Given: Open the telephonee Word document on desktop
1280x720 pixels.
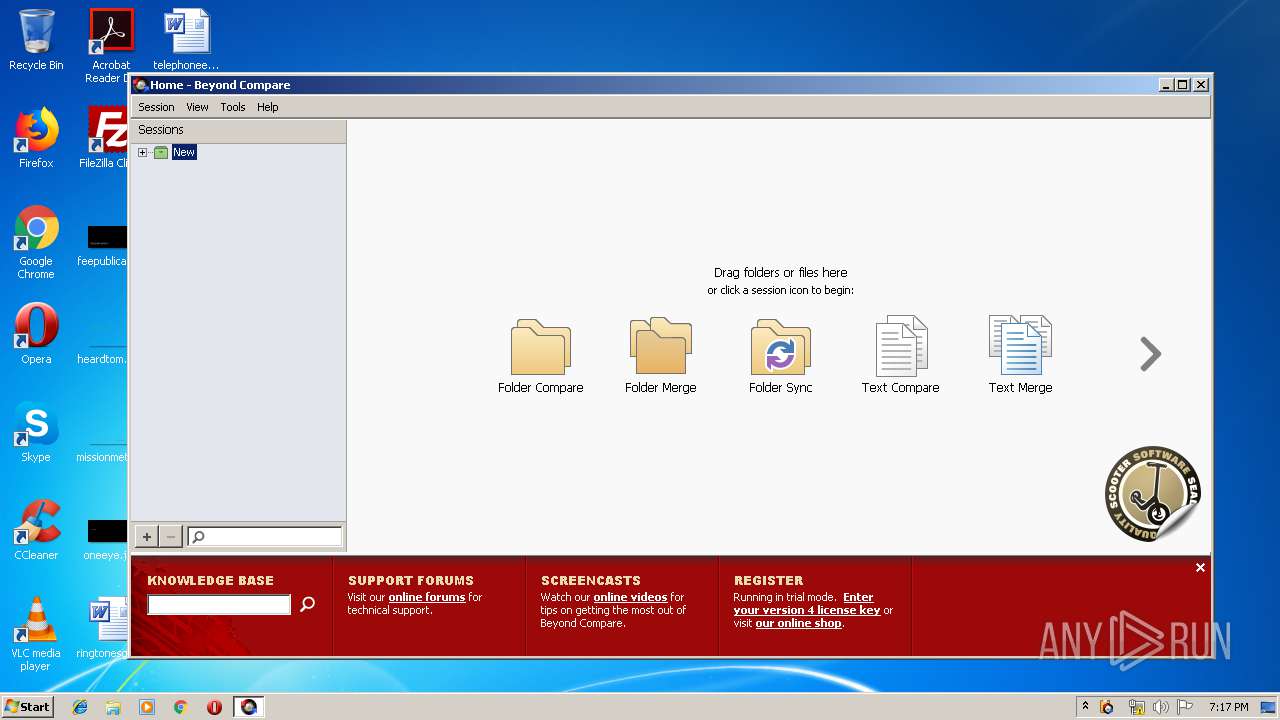Looking at the screenshot, I should (186, 40).
